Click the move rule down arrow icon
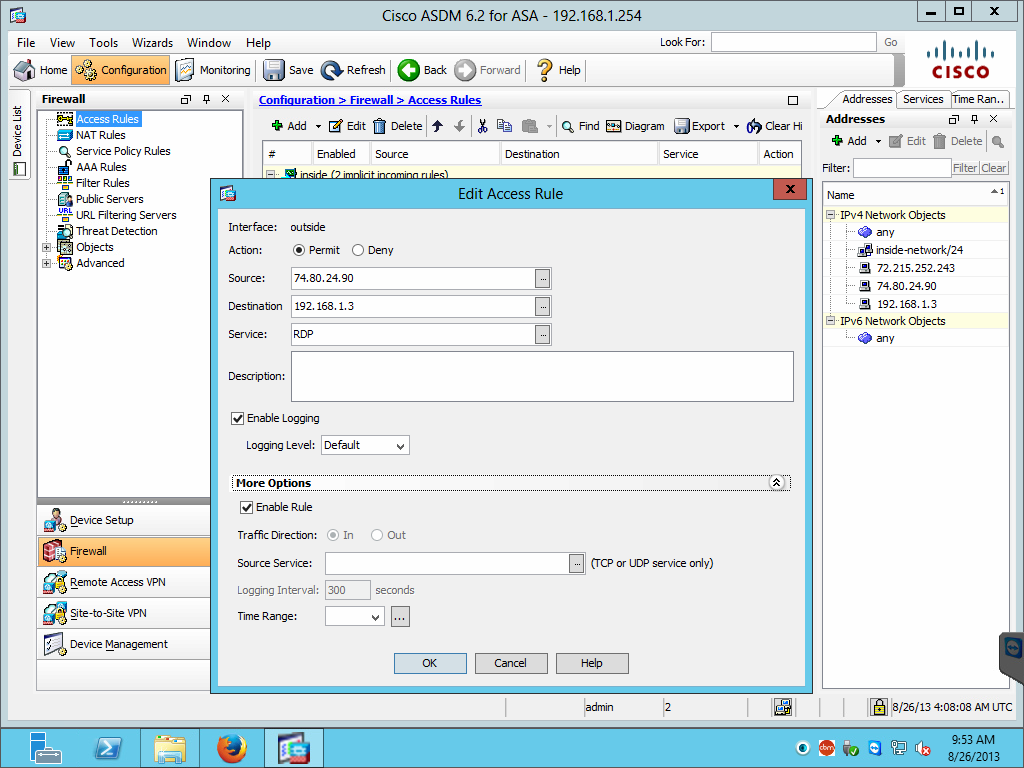Image resolution: width=1024 pixels, height=768 pixels. pos(459,126)
